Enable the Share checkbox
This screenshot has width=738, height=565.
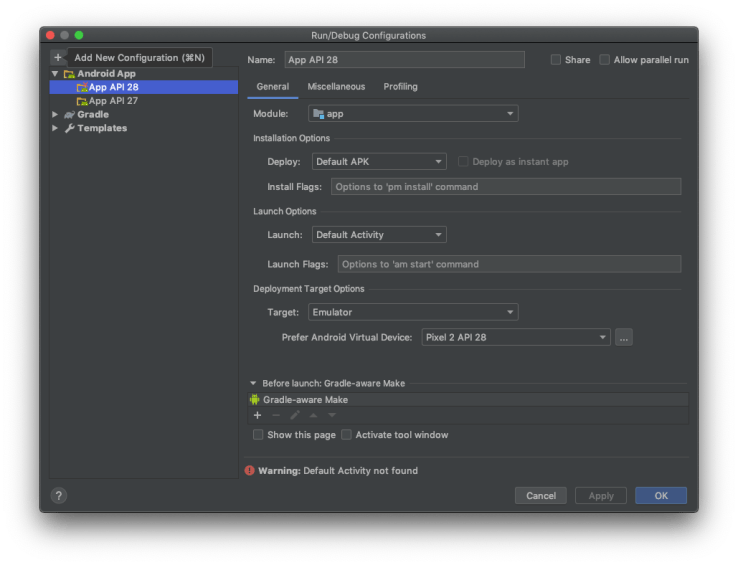[556, 60]
